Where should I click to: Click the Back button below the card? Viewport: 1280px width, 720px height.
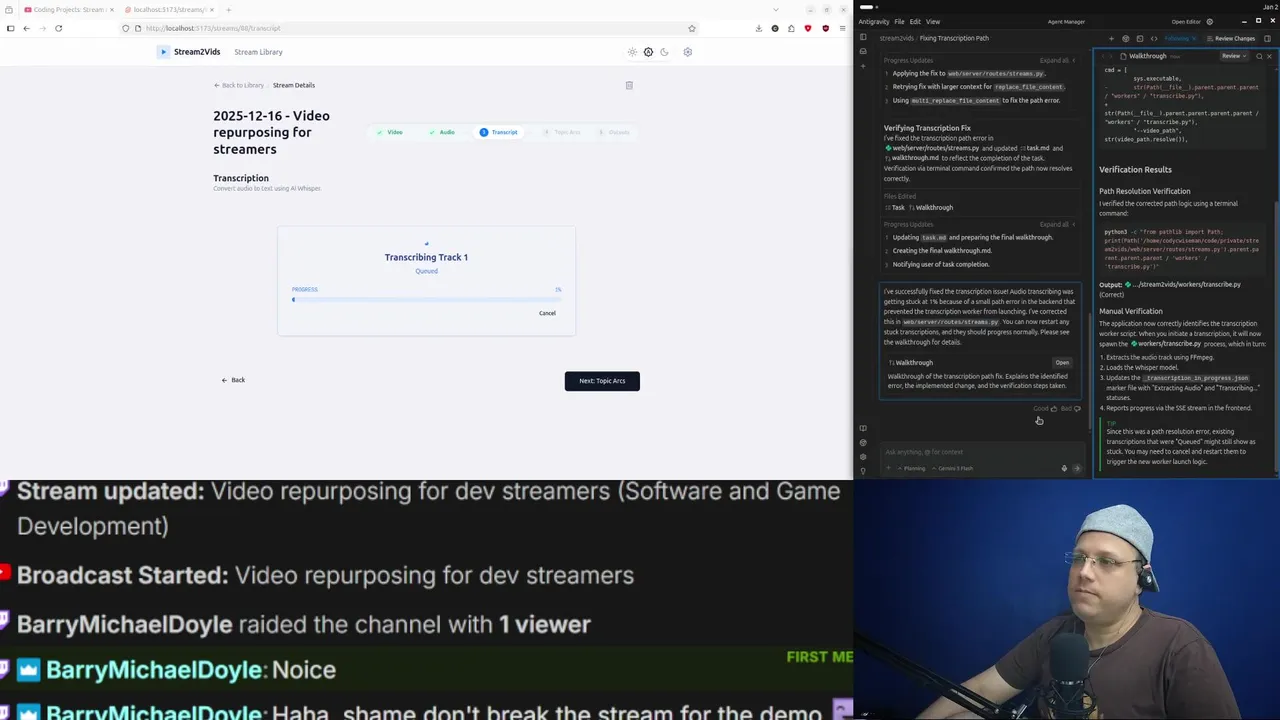tap(233, 380)
